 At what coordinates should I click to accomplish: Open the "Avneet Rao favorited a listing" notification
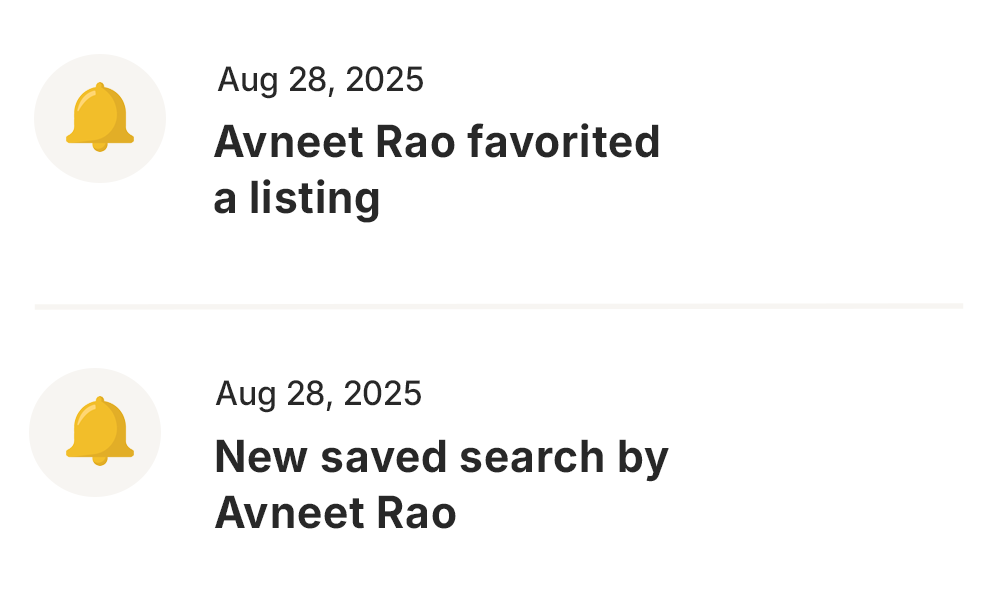click(x=437, y=170)
